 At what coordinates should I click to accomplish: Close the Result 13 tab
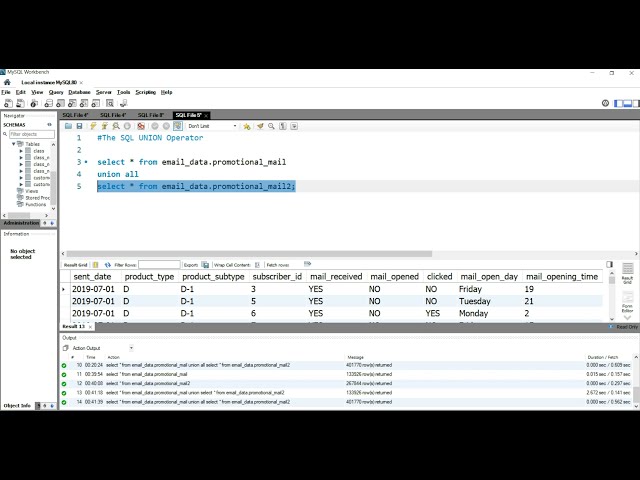click(x=90, y=327)
